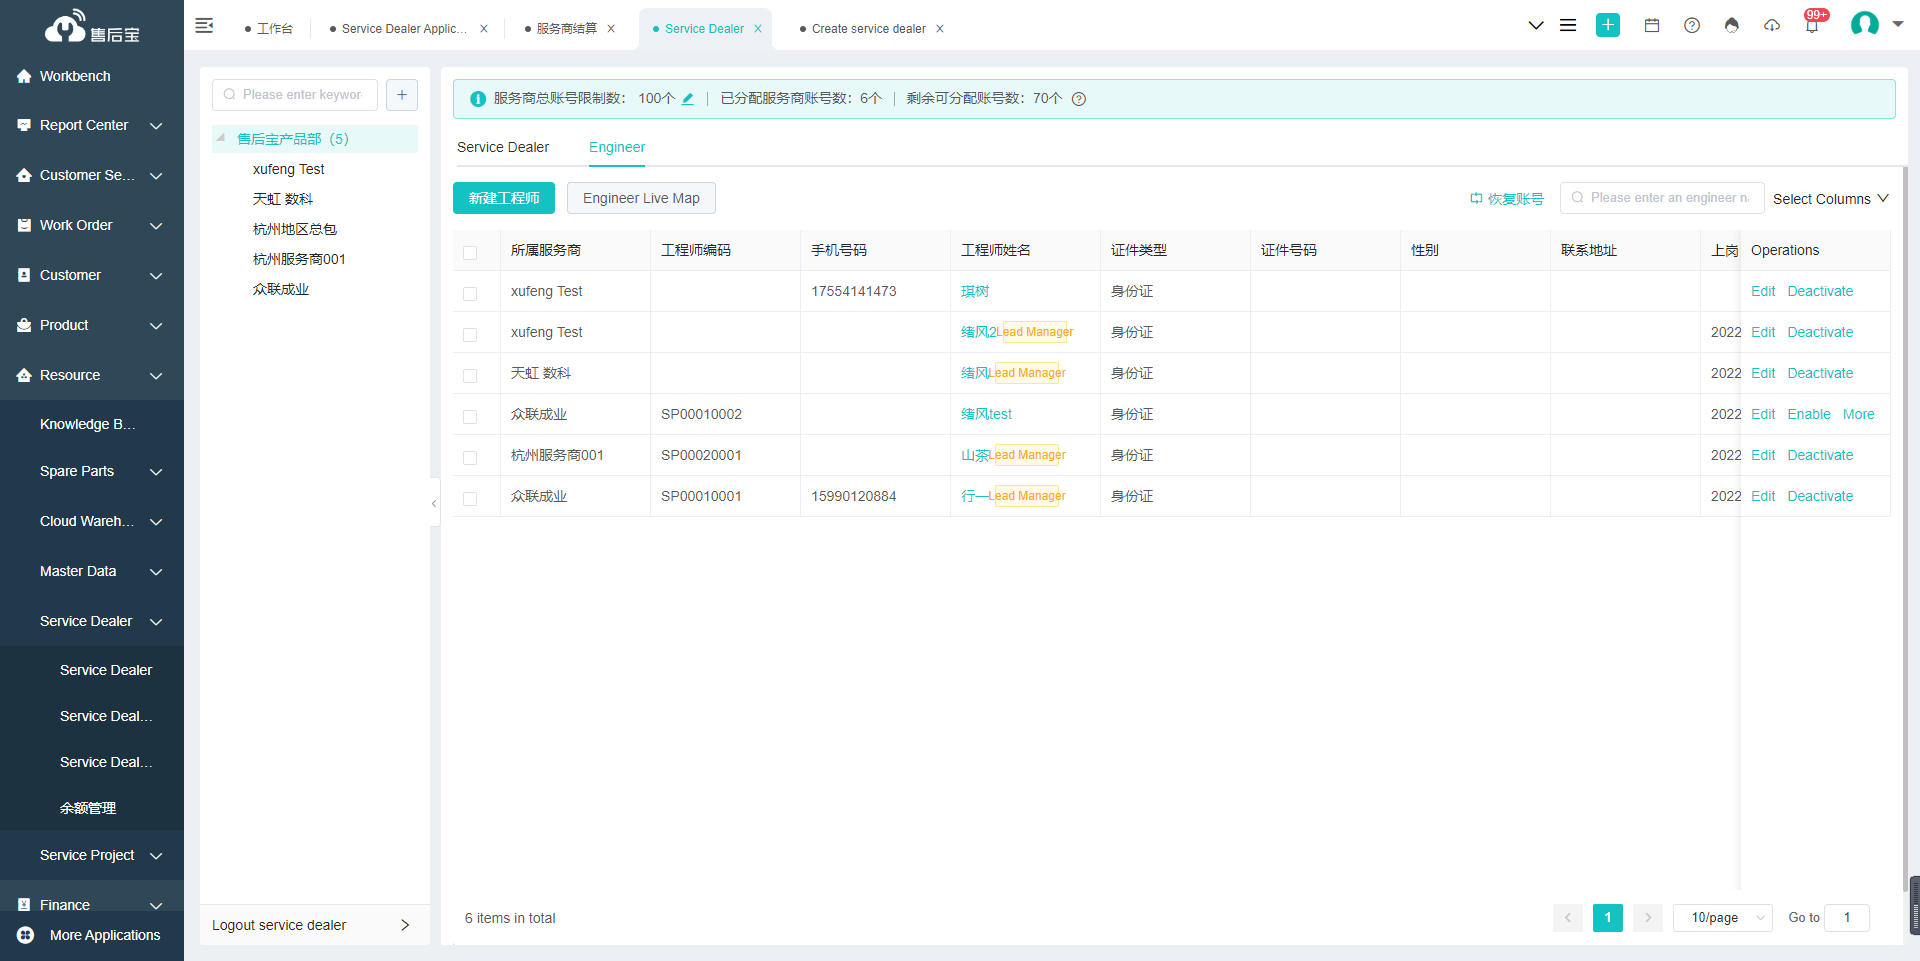
Task: Open the 10/page page-size dropdown
Action: (x=1723, y=918)
